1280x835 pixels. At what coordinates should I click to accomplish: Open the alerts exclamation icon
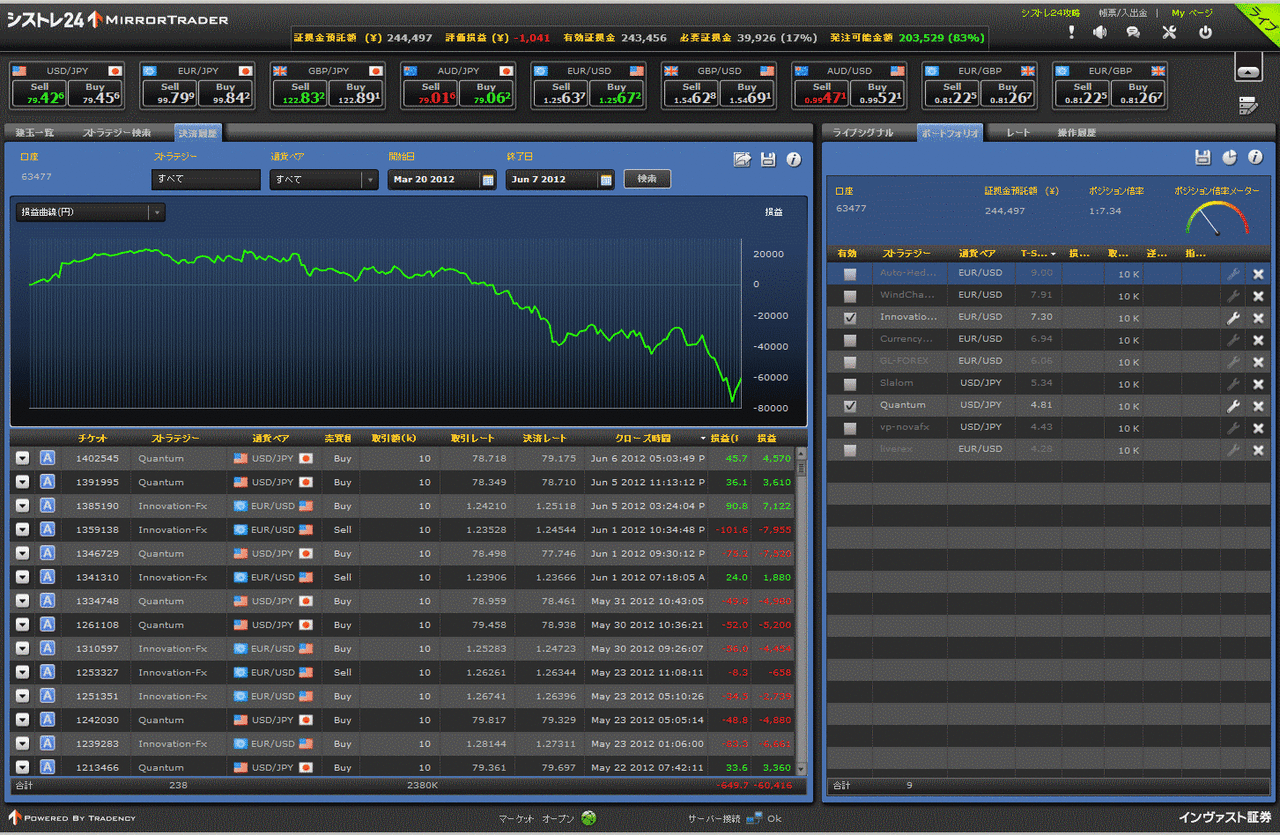1072,32
